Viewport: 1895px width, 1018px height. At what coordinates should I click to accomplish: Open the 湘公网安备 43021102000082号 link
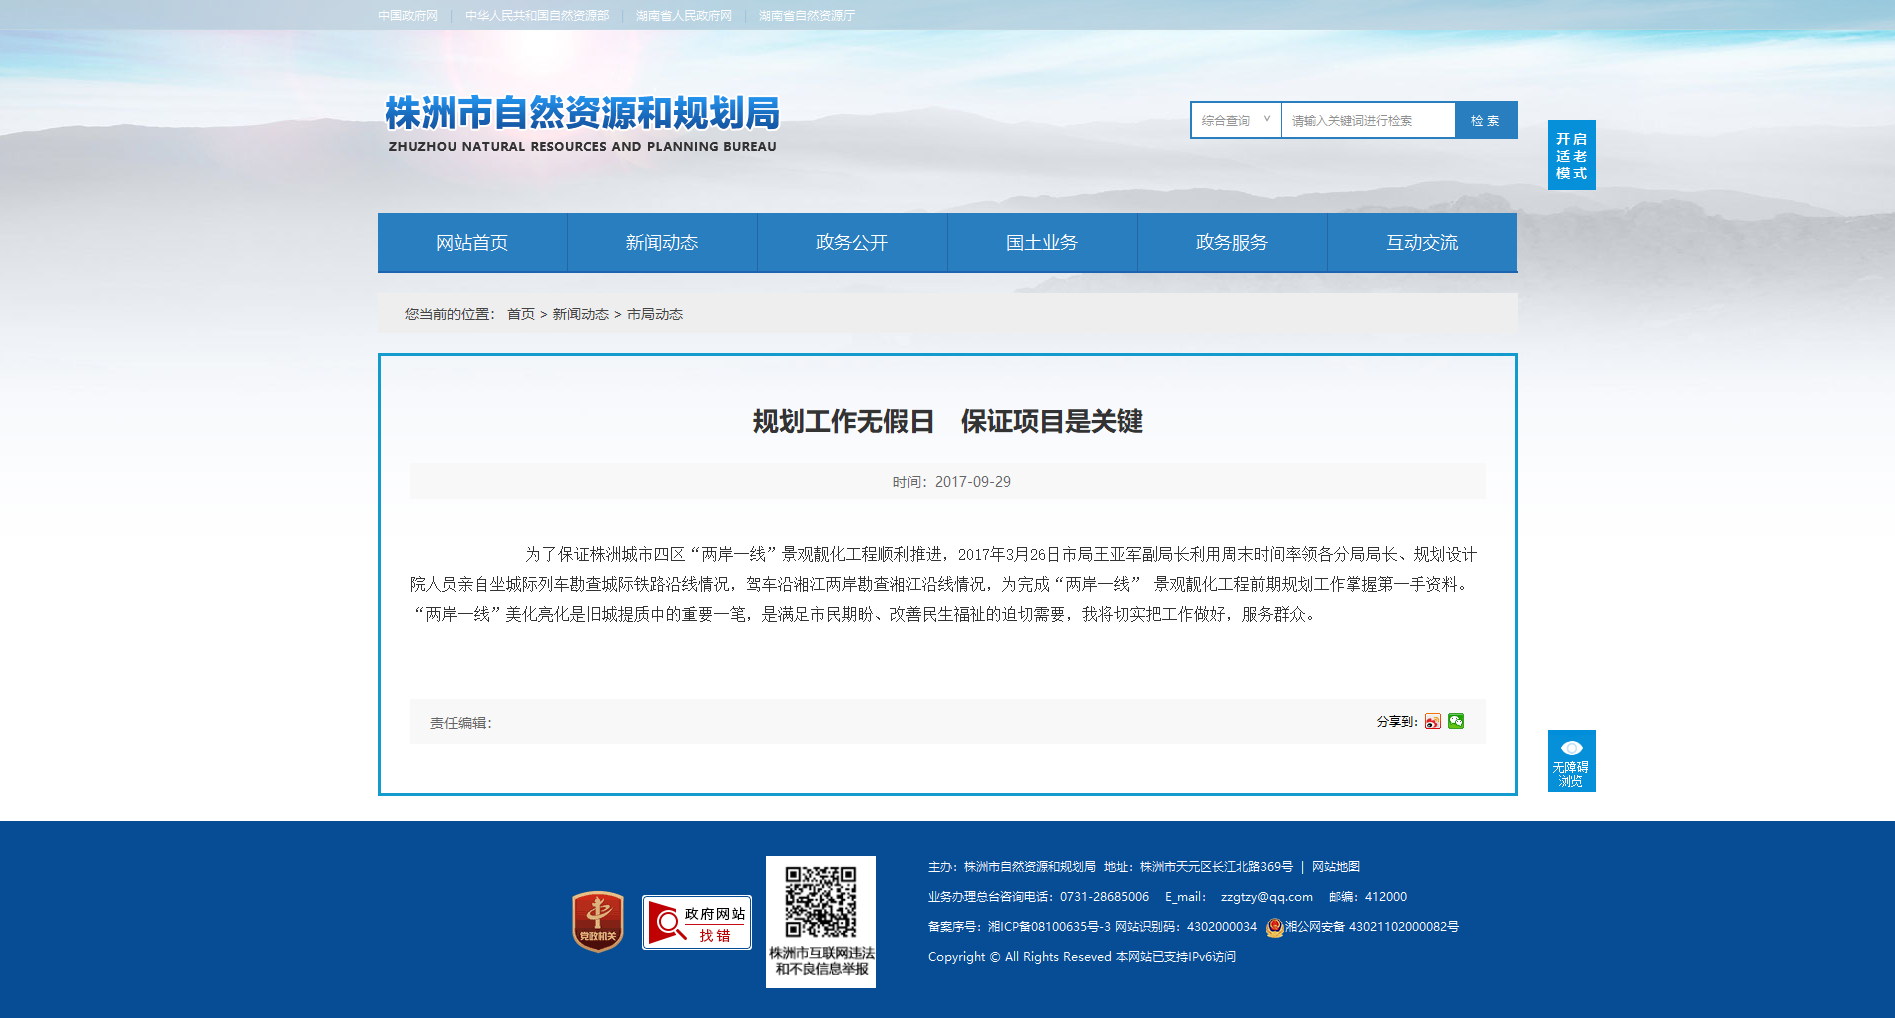(1371, 927)
